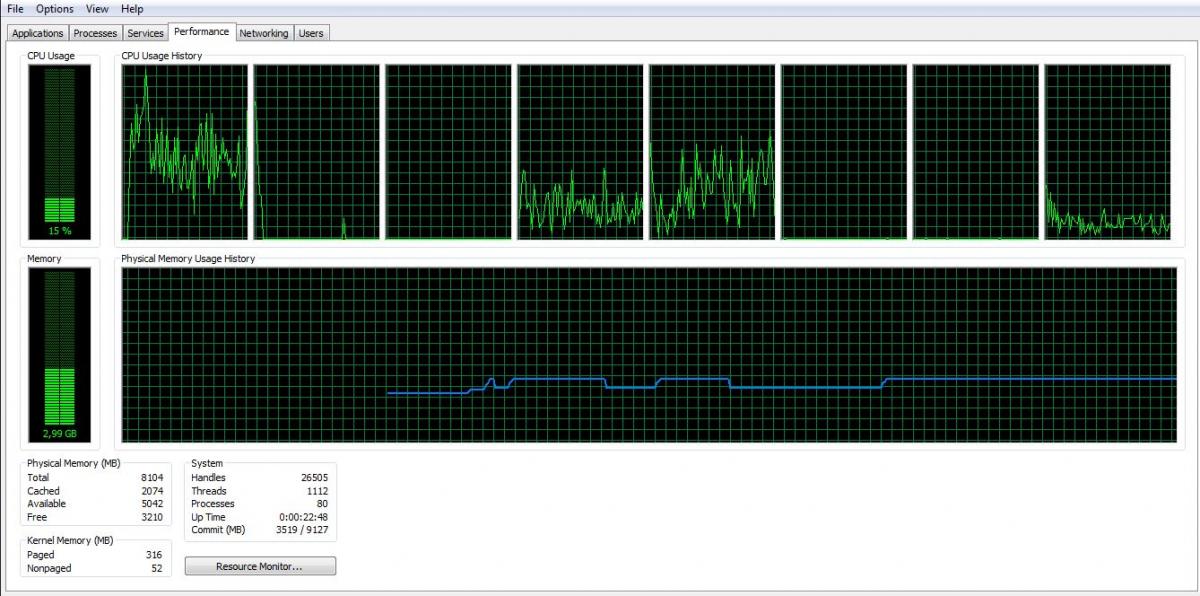Switch to the Users tab
The image size is (1200, 596).
tap(311, 33)
